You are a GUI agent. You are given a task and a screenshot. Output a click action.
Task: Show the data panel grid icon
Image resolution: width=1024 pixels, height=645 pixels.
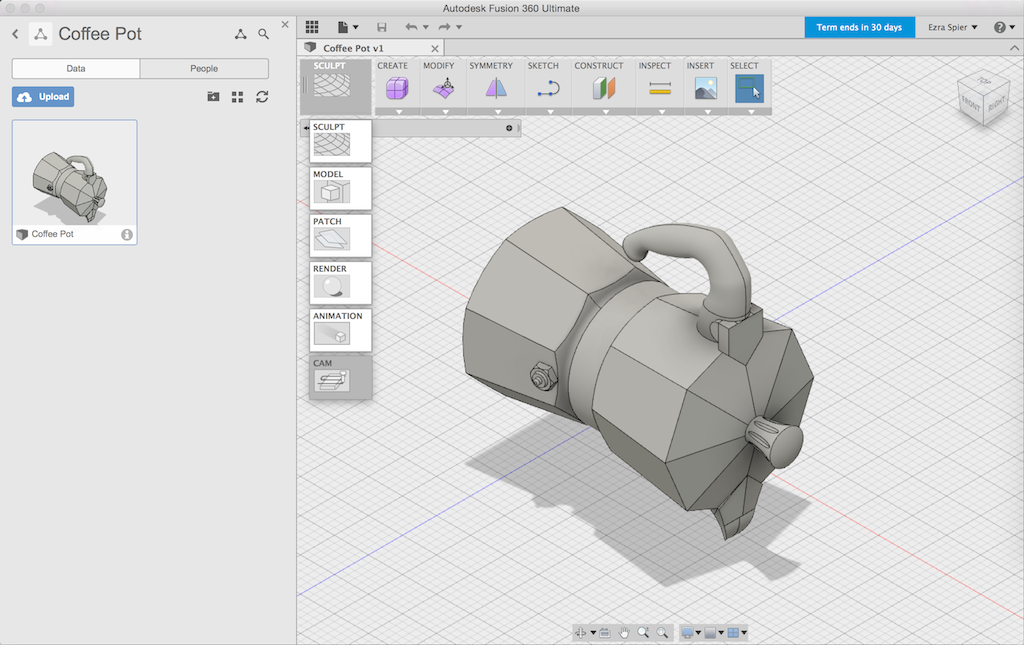coord(238,97)
